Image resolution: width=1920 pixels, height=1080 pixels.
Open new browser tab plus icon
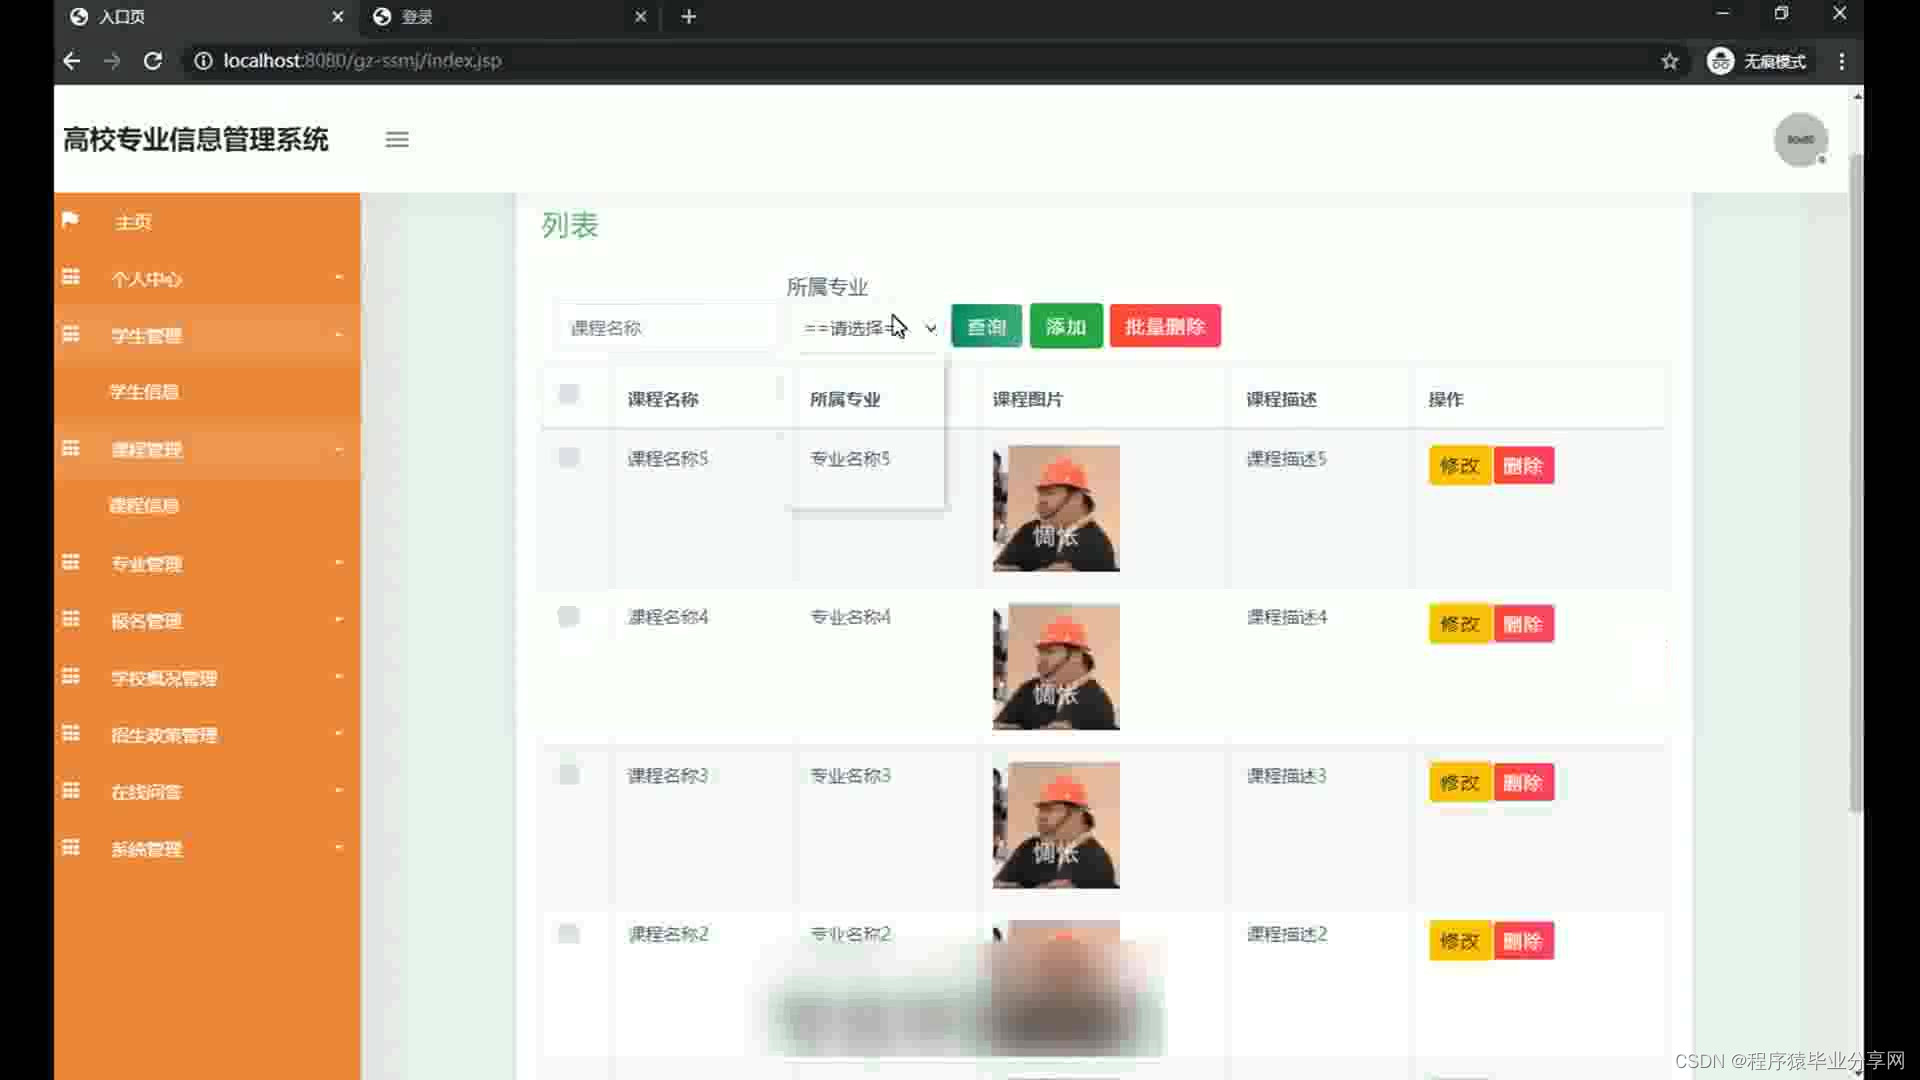point(688,17)
